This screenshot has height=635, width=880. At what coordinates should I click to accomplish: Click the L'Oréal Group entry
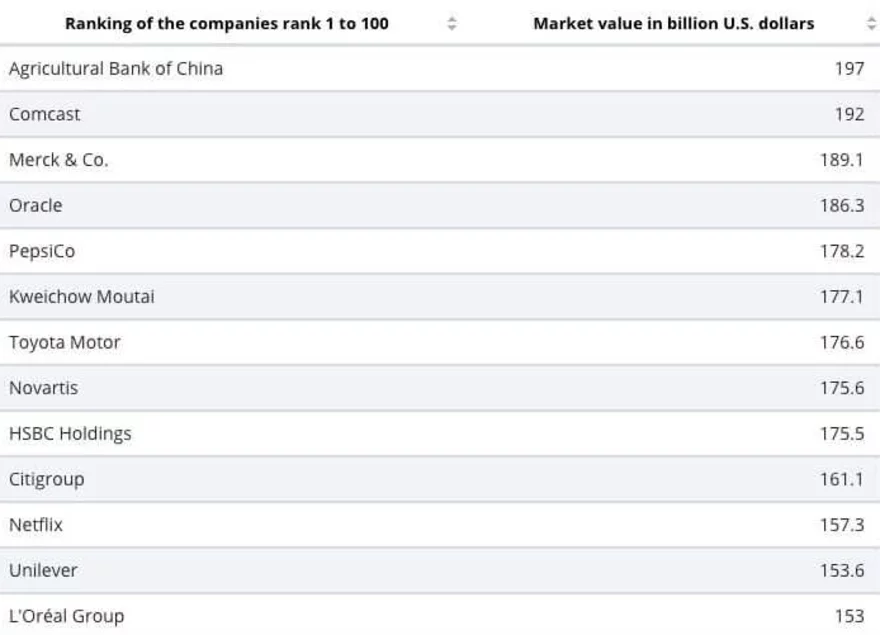click(x=67, y=616)
